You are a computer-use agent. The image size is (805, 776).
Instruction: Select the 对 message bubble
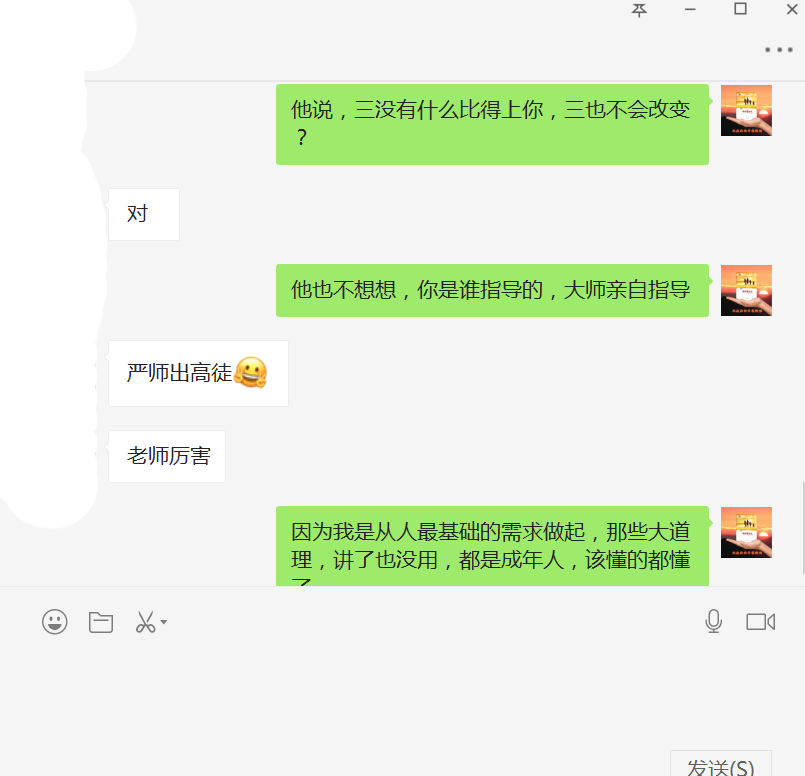(x=144, y=215)
